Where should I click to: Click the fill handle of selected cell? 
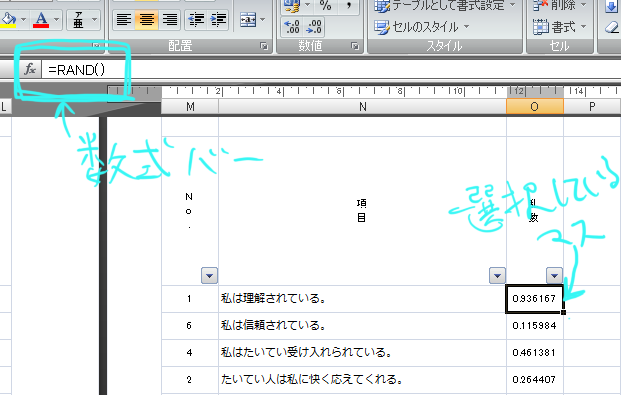tap(563, 313)
